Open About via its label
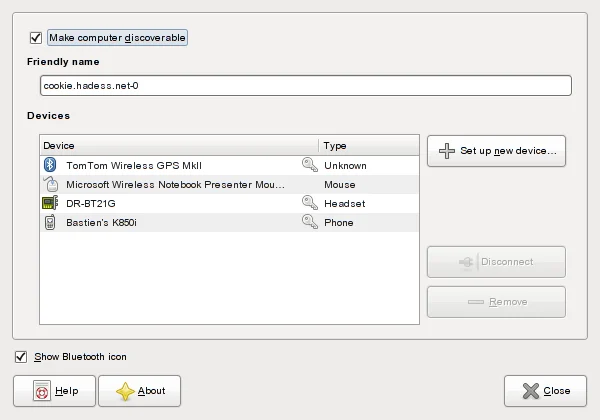 pyautogui.click(x=152, y=391)
